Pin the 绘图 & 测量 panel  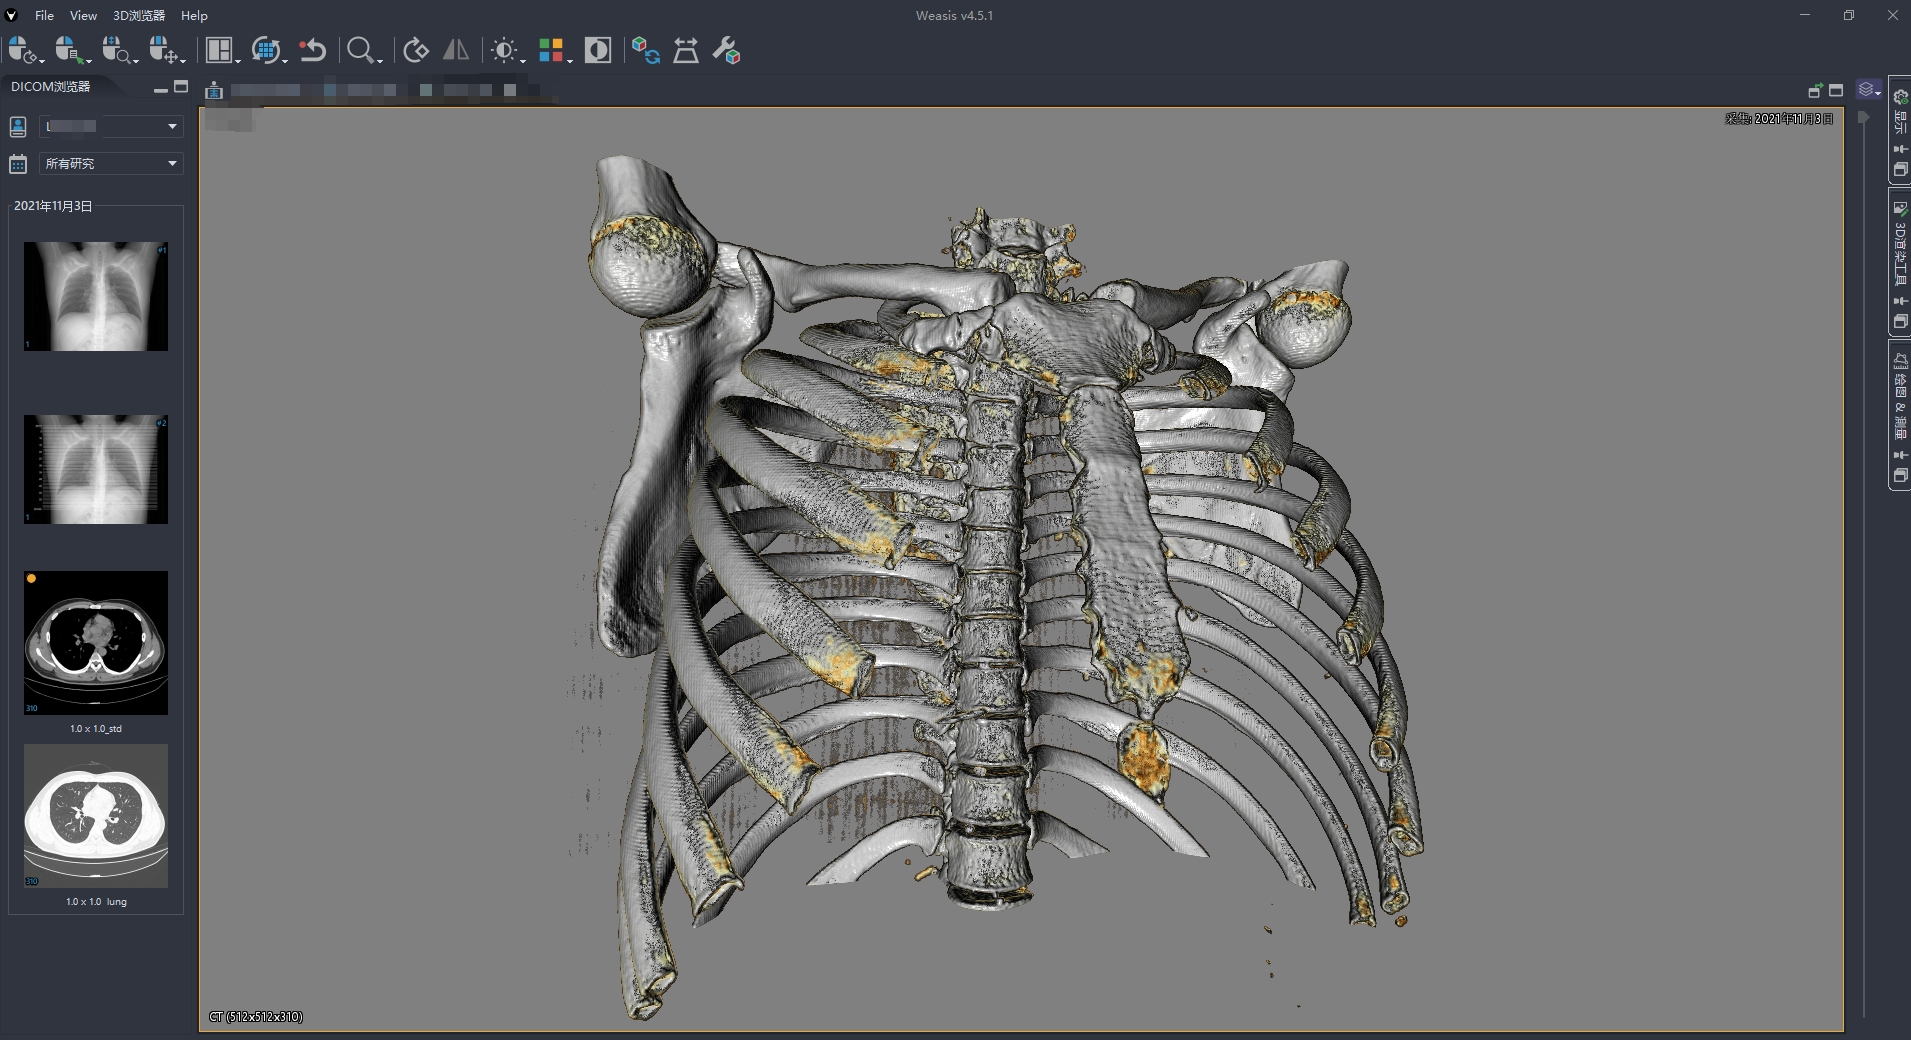pos(1901,455)
